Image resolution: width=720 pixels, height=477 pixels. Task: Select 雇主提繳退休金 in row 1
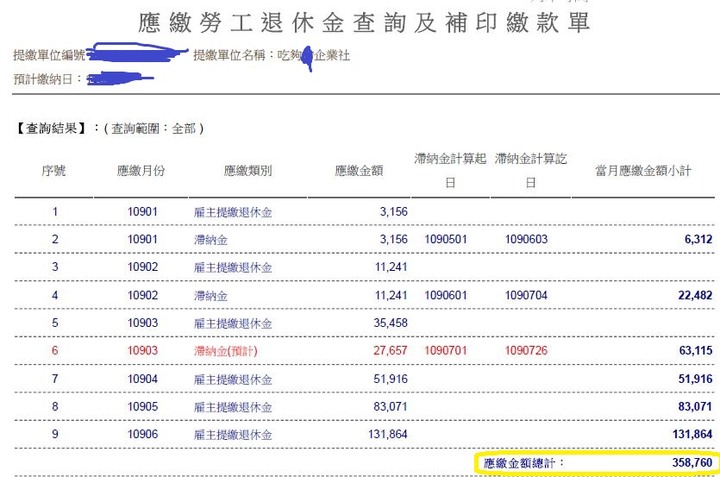coord(233,212)
